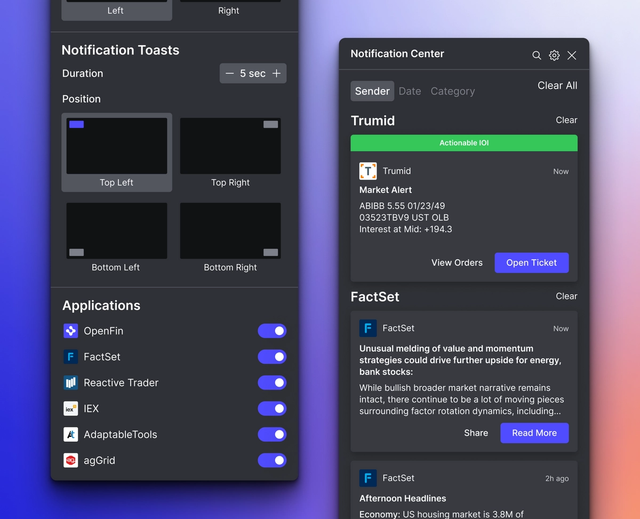Image resolution: width=640 pixels, height=519 pixels.
Task: Share the FactSet article notification
Action: coord(476,433)
